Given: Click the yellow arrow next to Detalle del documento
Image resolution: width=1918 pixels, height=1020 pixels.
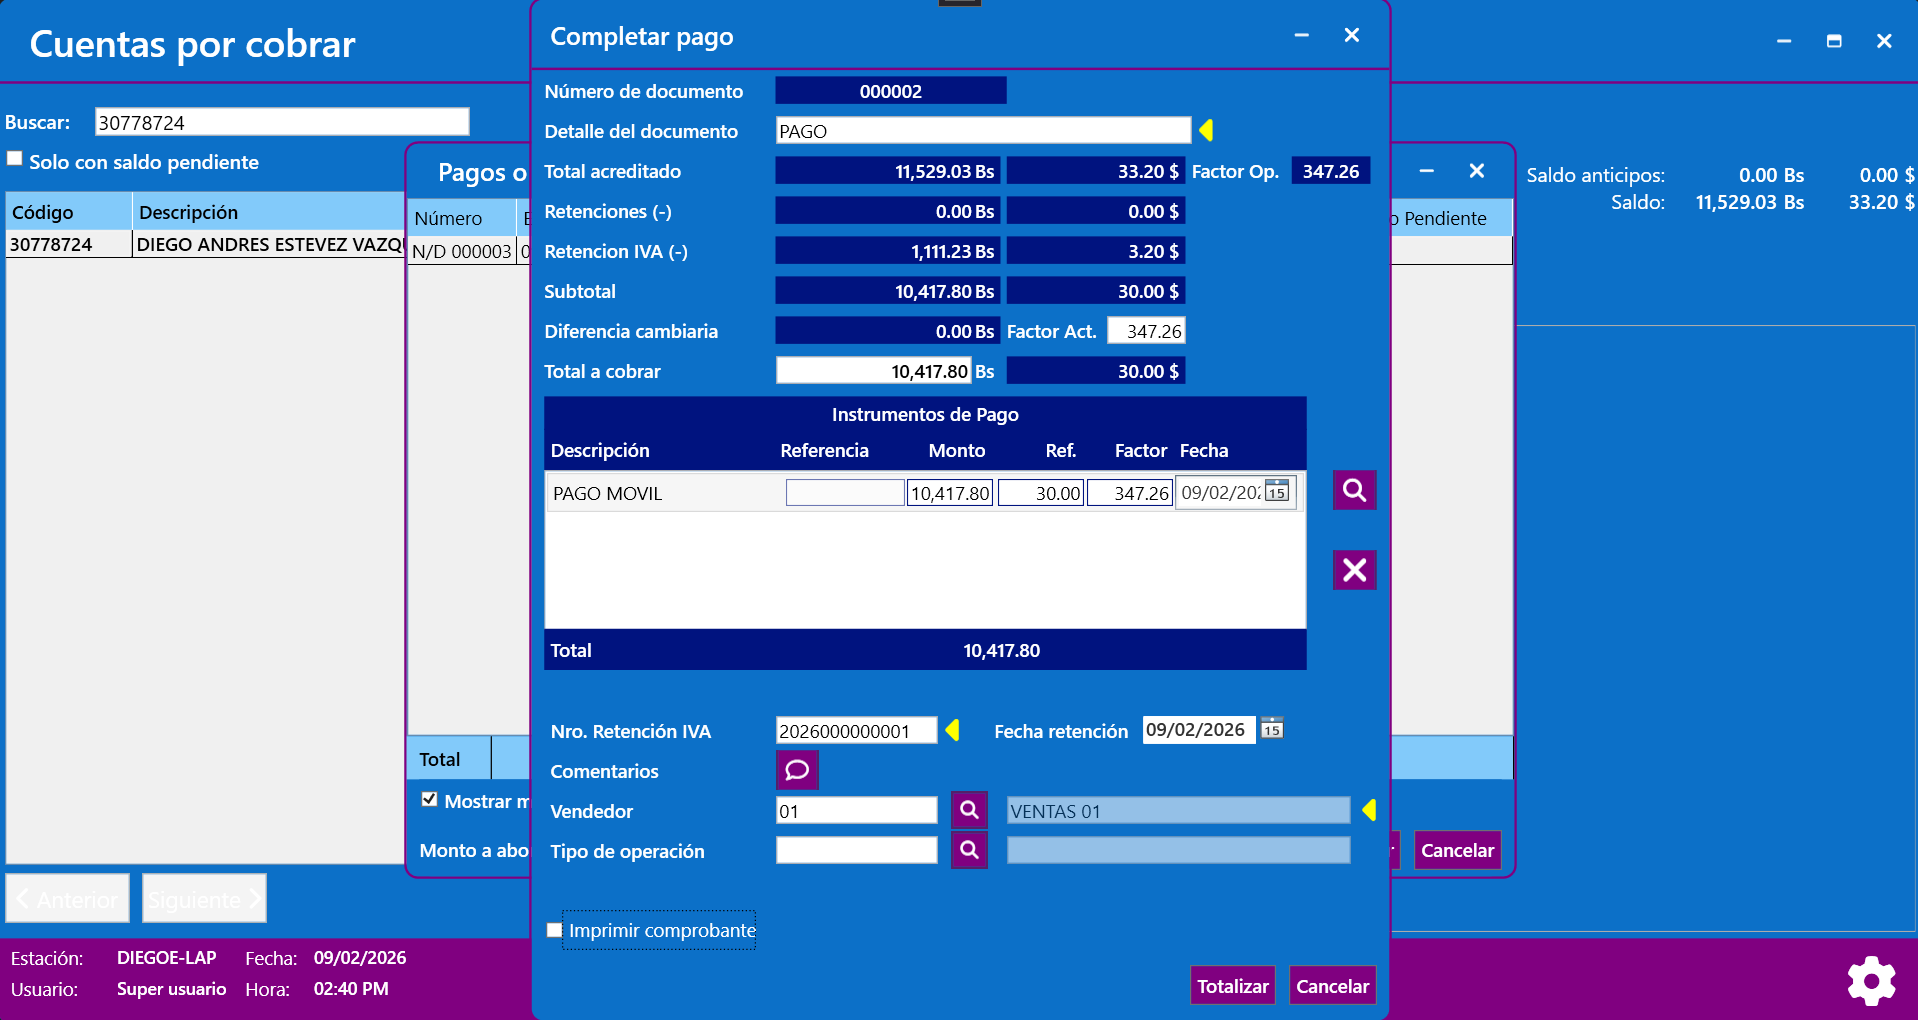Looking at the screenshot, I should [1206, 130].
